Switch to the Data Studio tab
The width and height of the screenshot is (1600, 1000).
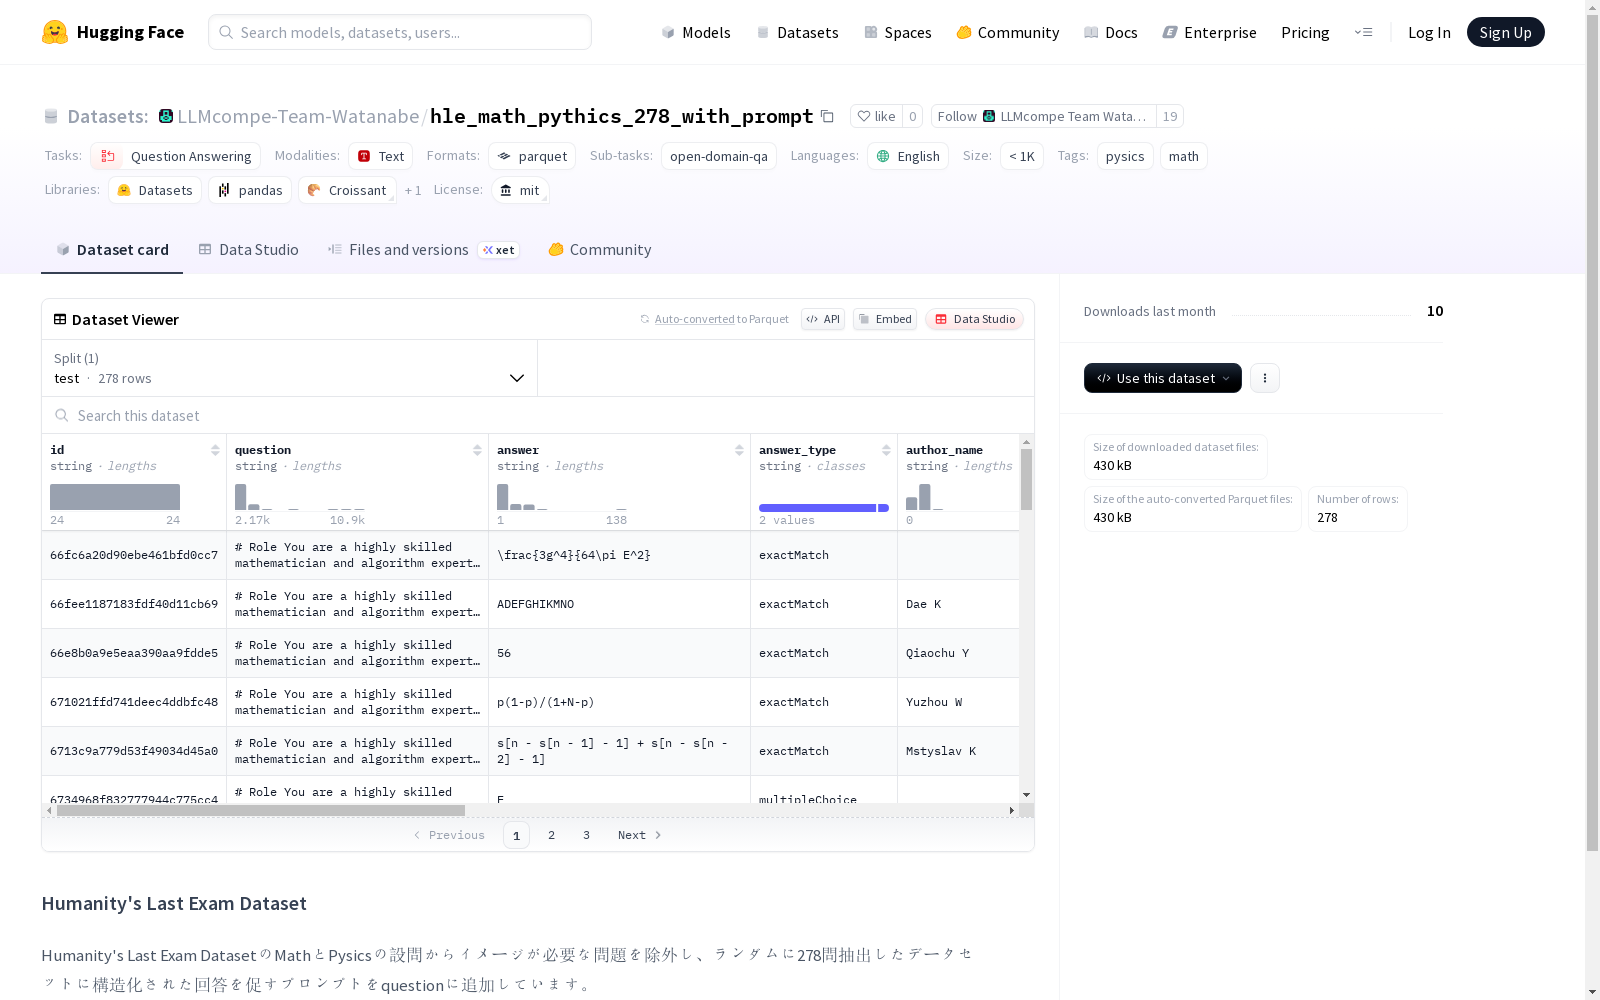(x=248, y=250)
